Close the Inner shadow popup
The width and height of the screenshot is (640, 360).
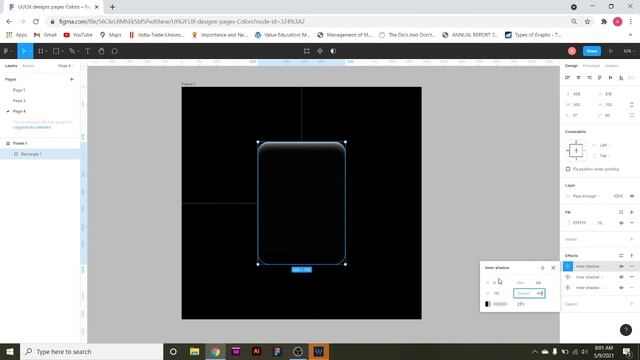pos(553,268)
